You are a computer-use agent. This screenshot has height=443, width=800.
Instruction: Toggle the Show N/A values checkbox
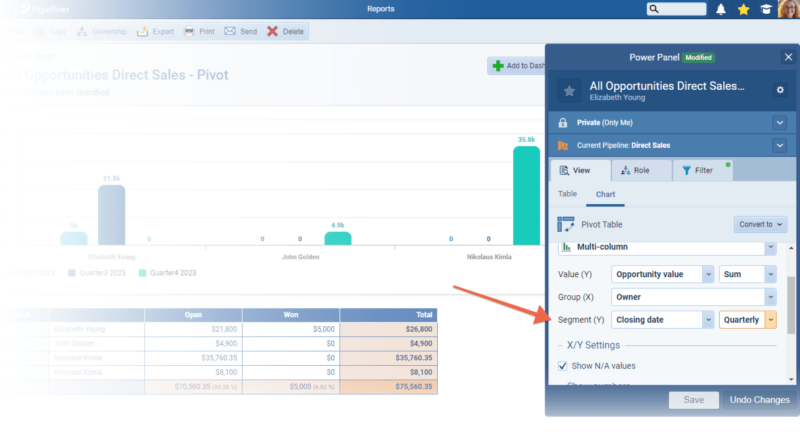click(x=563, y=366)
